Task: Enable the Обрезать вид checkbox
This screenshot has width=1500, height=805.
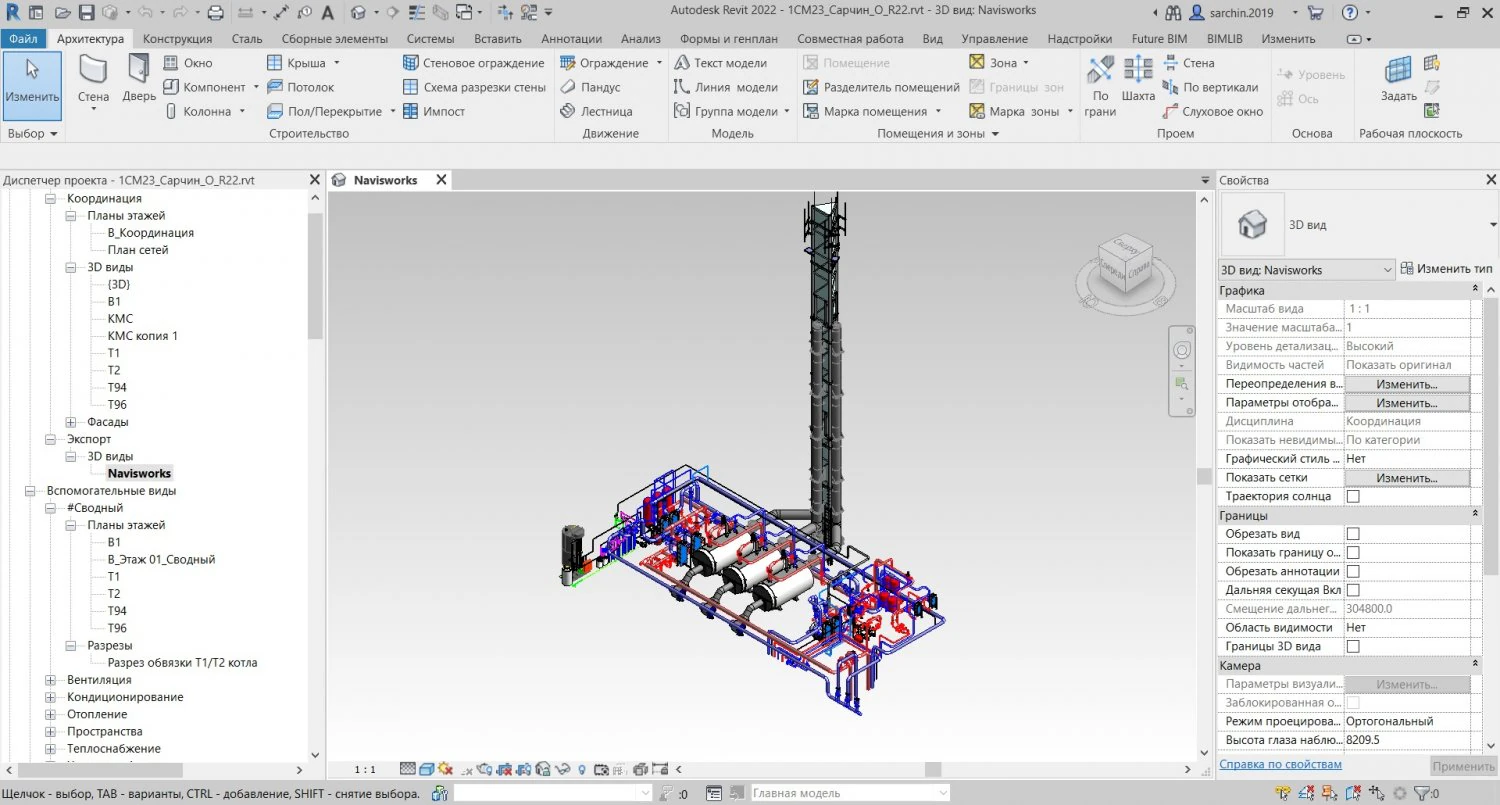Action: point(1353,534)
